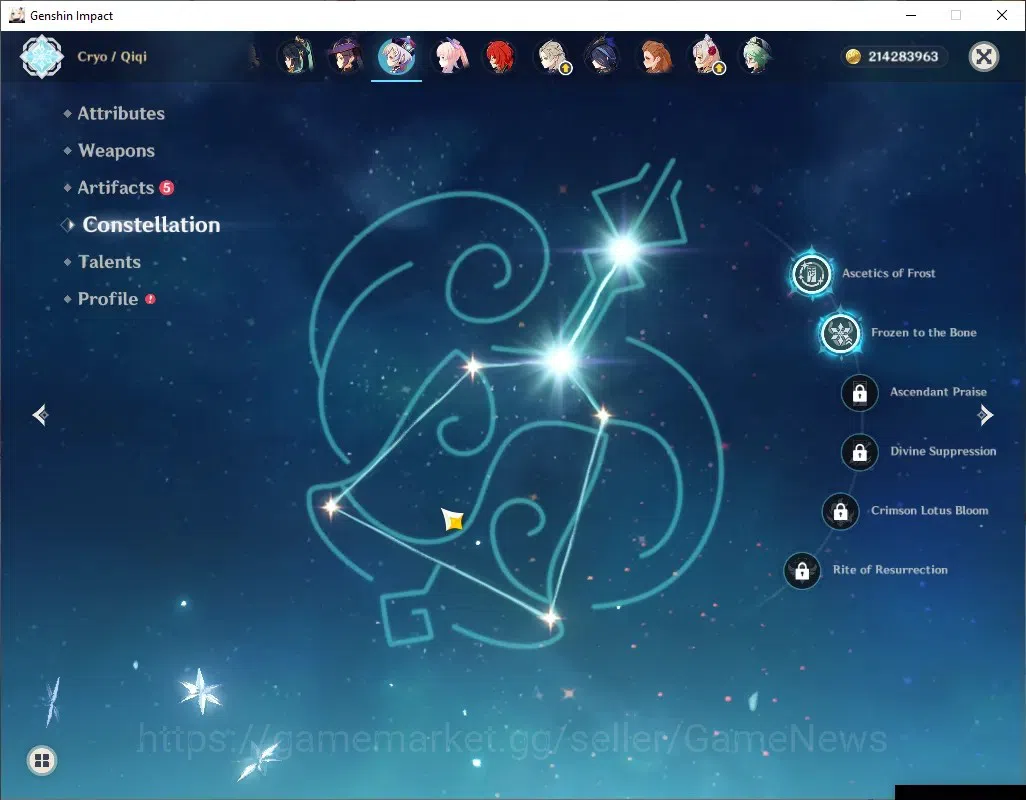1026x800 pixels.
Task: Click the Mora balance 214283963
Action: point(903,57)
